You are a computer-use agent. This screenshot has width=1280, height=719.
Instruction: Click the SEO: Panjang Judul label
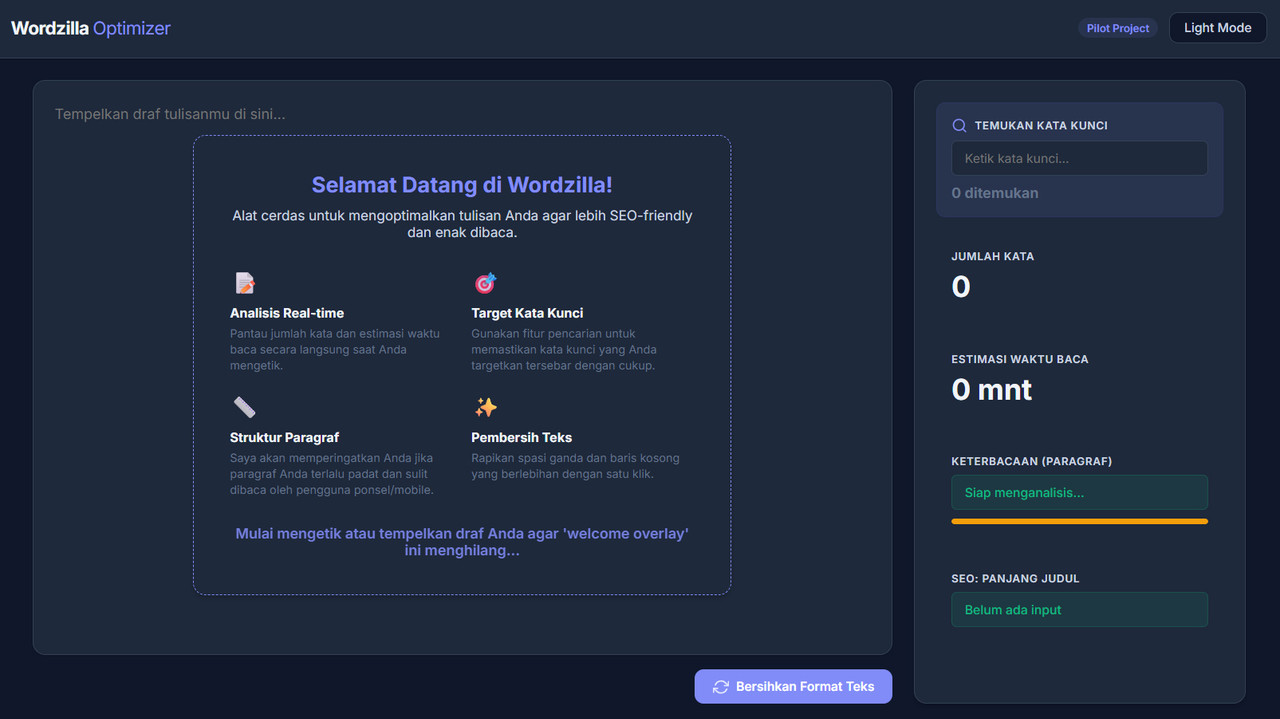tap(1015, 579)
